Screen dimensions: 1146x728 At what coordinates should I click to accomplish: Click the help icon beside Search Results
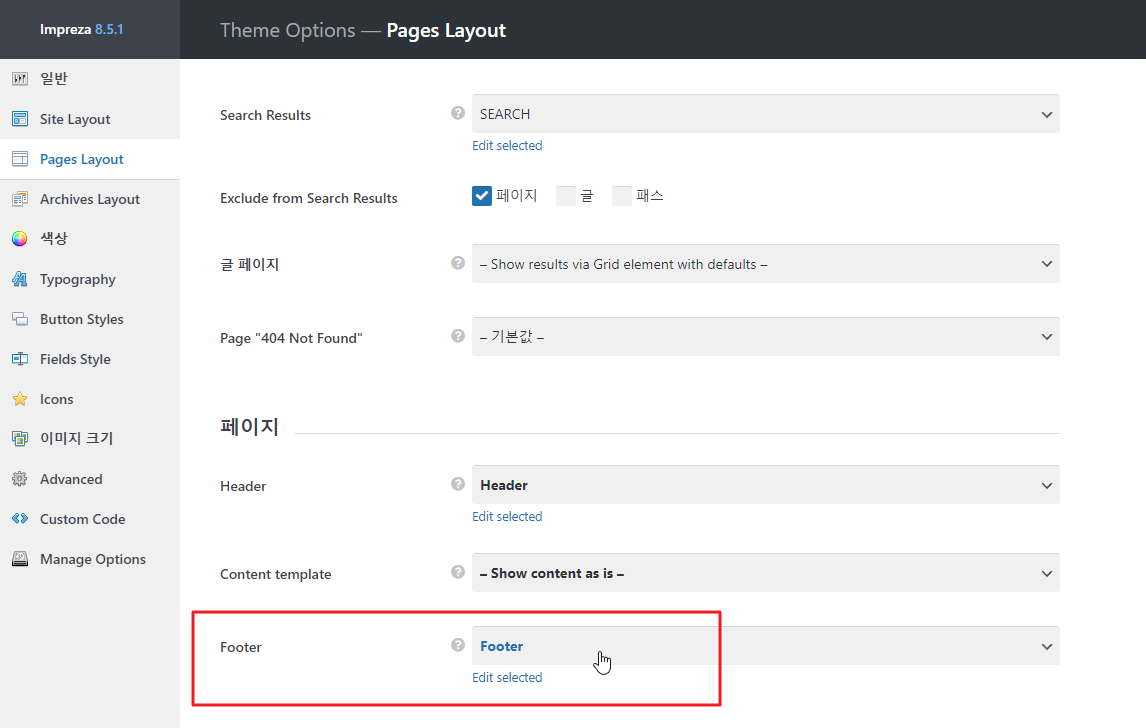coord(458,113)
